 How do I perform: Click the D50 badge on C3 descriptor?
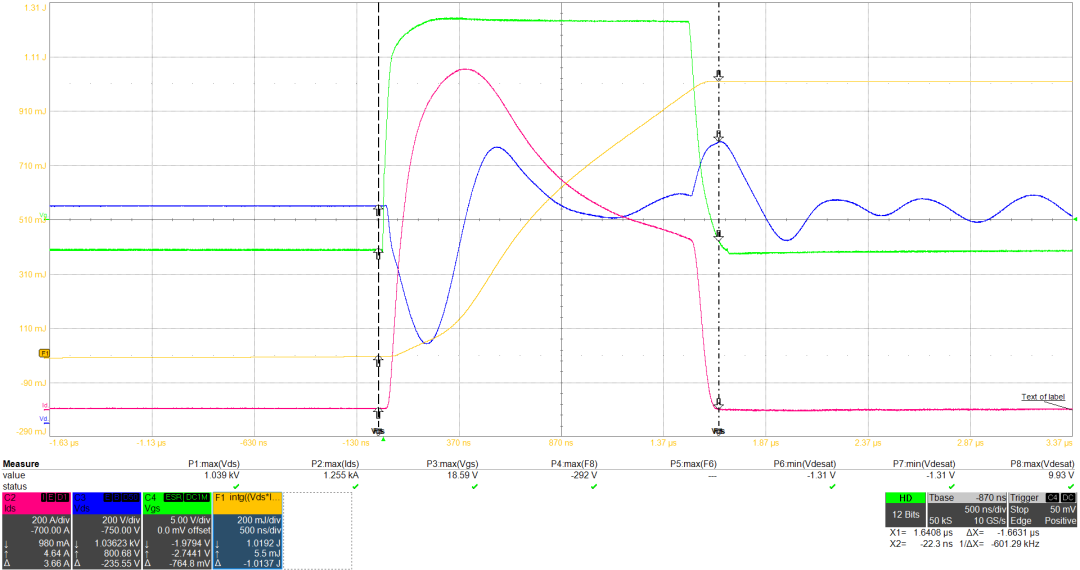click(131, 497)
